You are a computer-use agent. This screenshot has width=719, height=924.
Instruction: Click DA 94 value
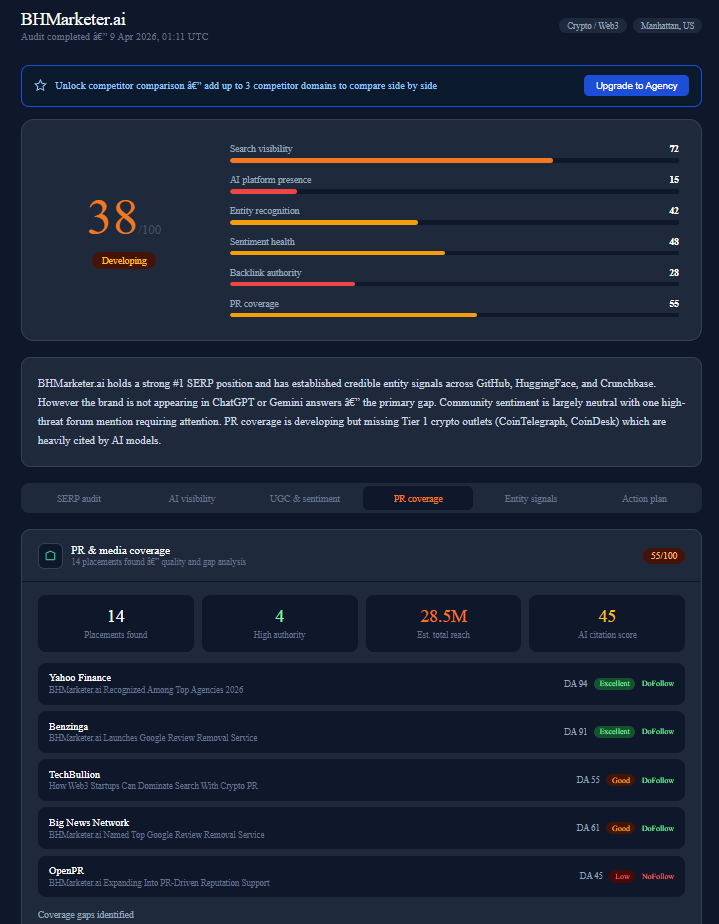tap(576, 684)
